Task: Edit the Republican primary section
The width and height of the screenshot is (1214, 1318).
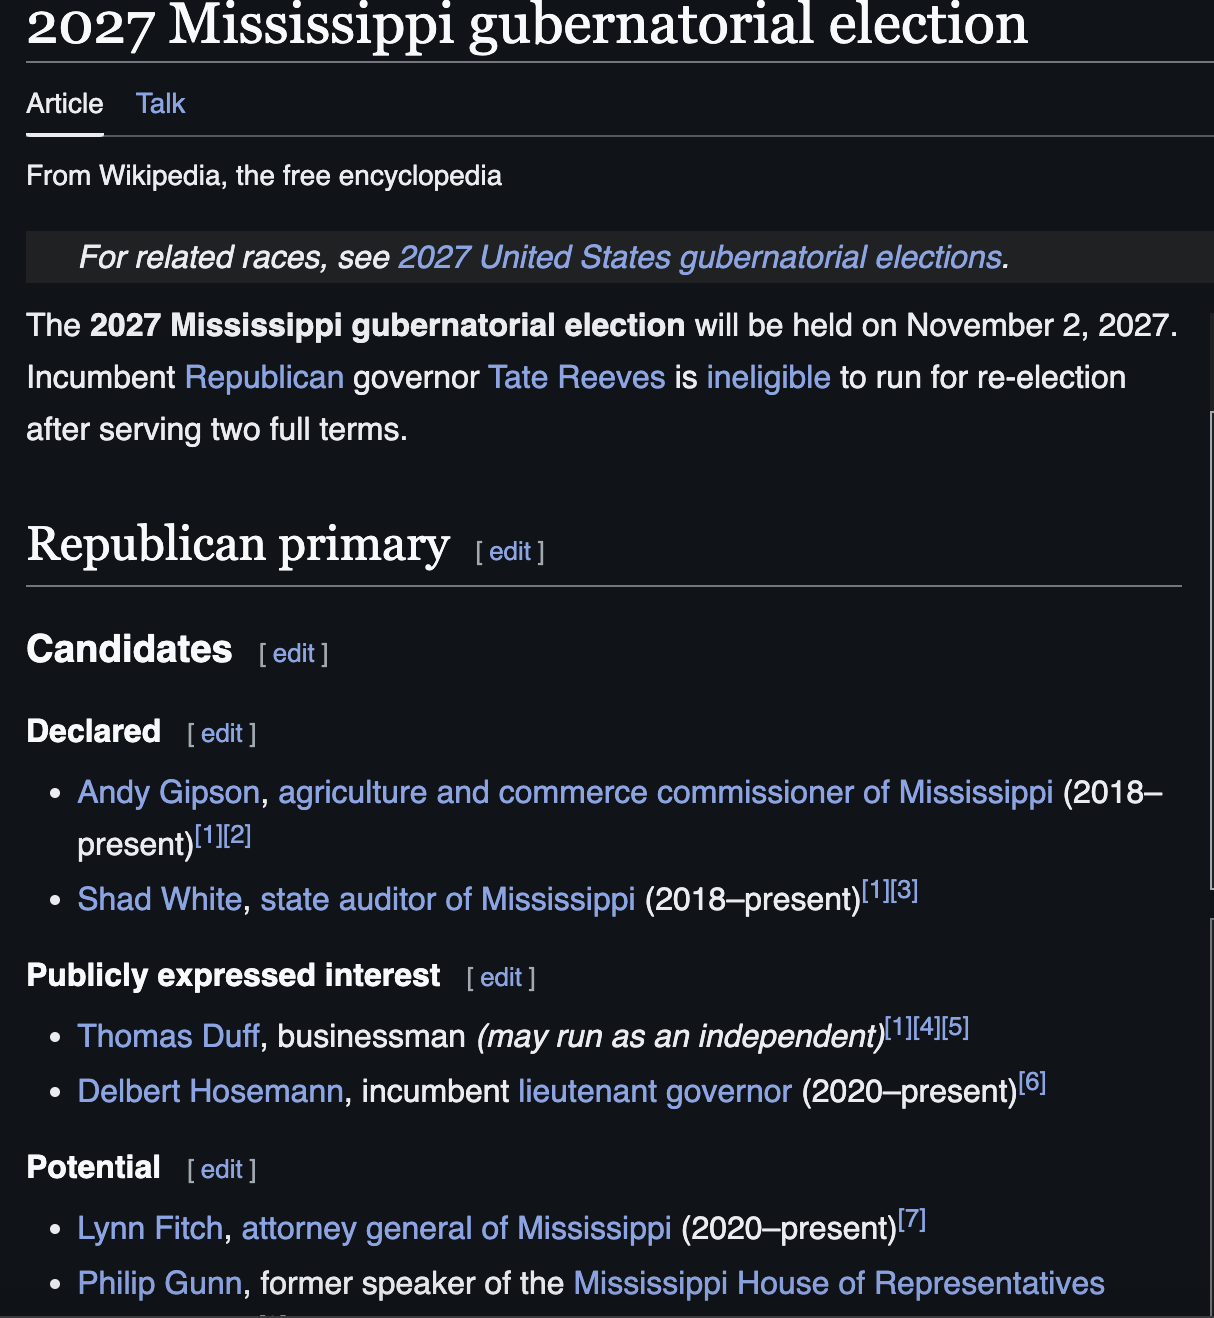Action: 510,551
